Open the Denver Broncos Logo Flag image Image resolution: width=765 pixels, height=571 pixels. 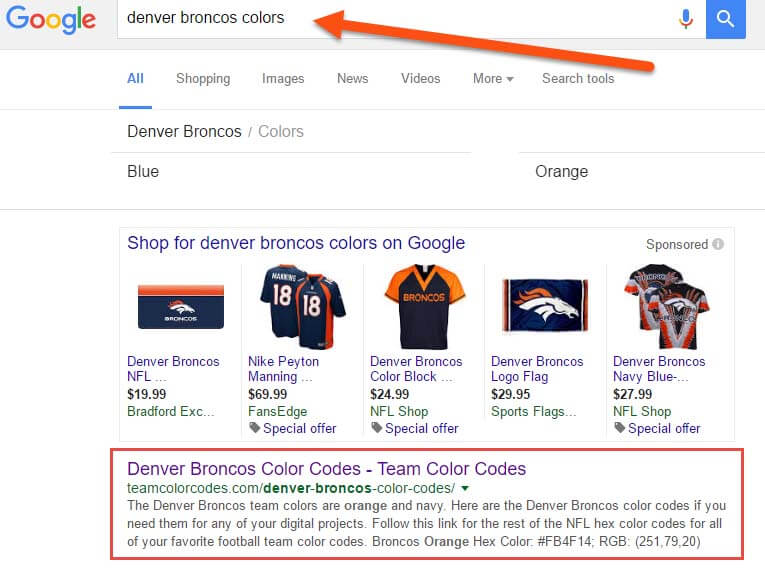(545, 306)
